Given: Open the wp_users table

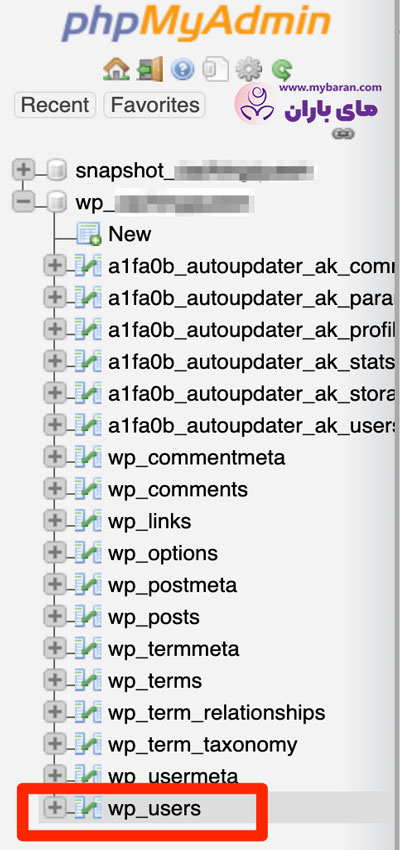Looking at the screenshot, I should [x=154, y=809].
